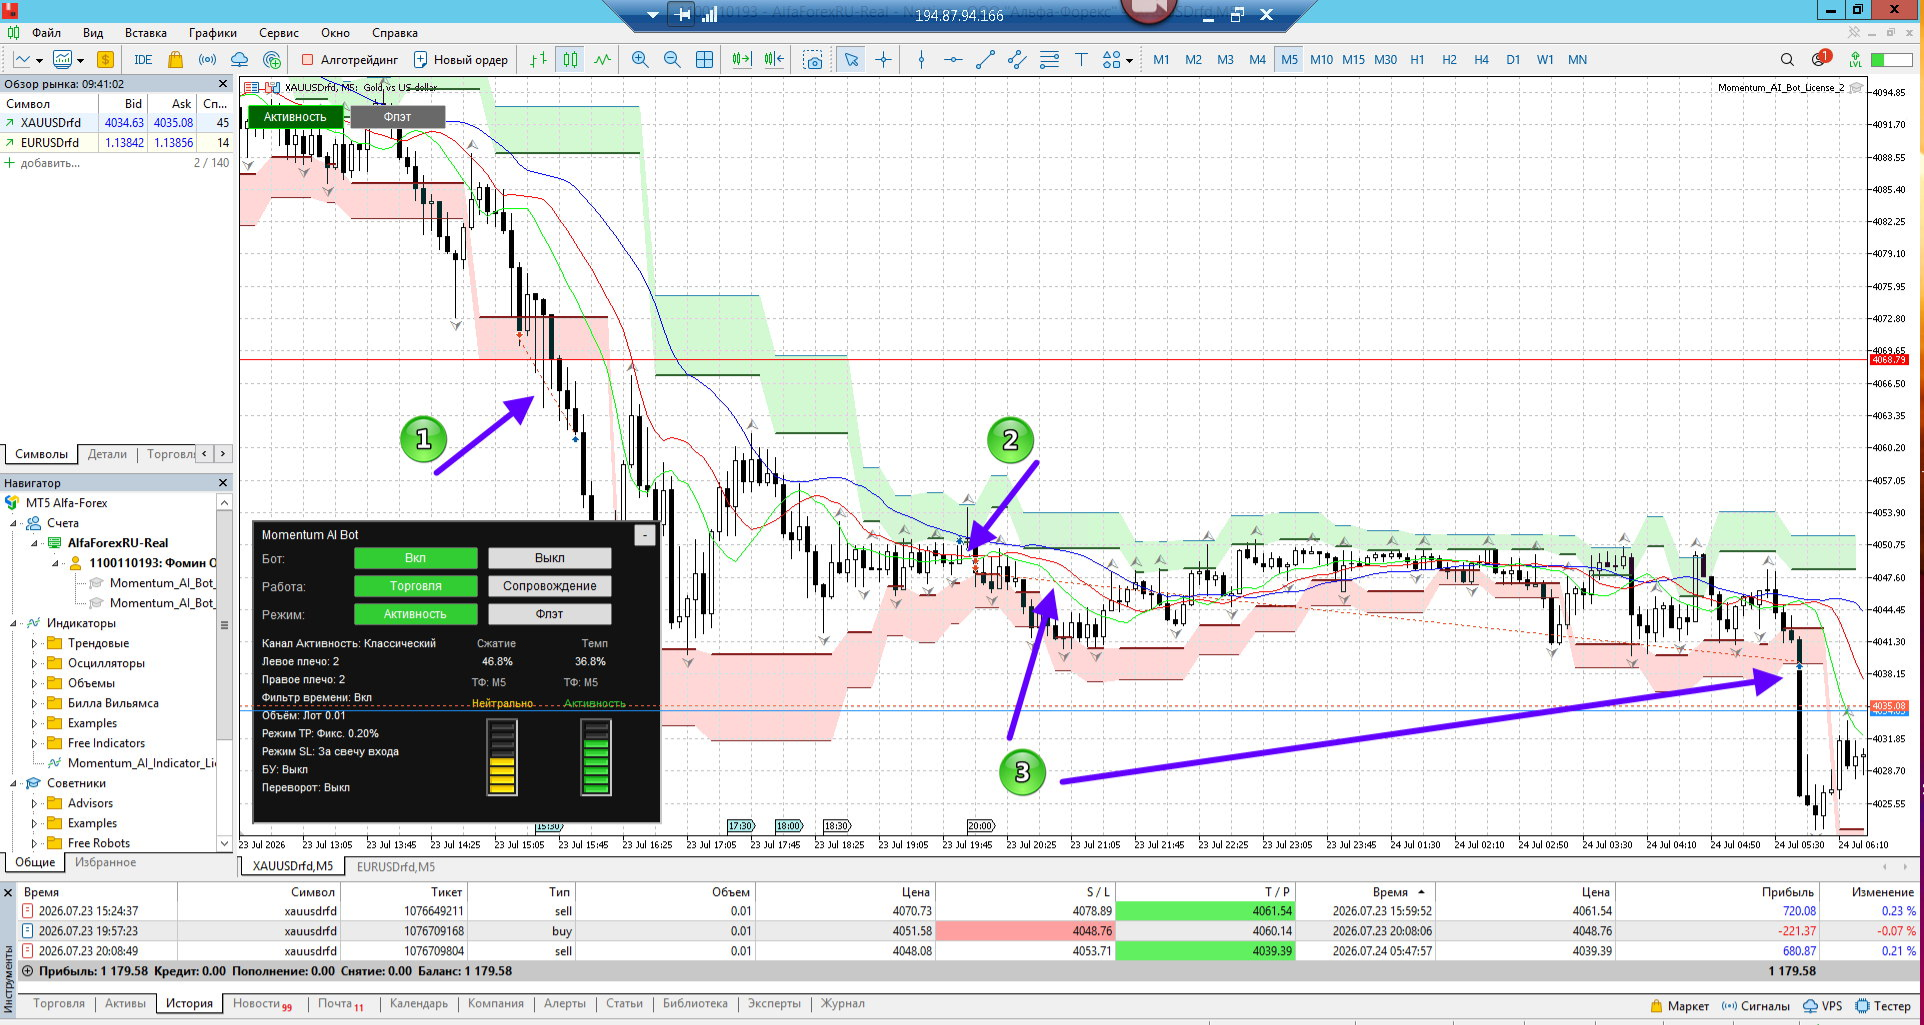
Task: Select the trendline drawing tool
Action: click(x=985, y=60)
